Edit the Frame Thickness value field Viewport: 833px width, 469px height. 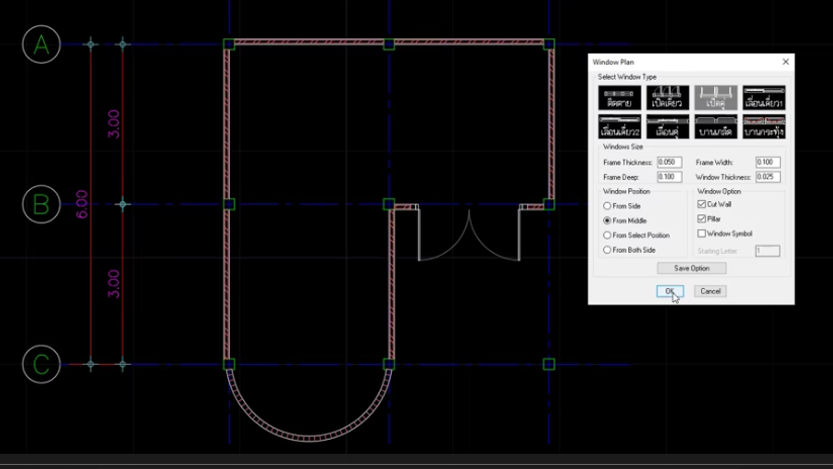click(669, 162)
